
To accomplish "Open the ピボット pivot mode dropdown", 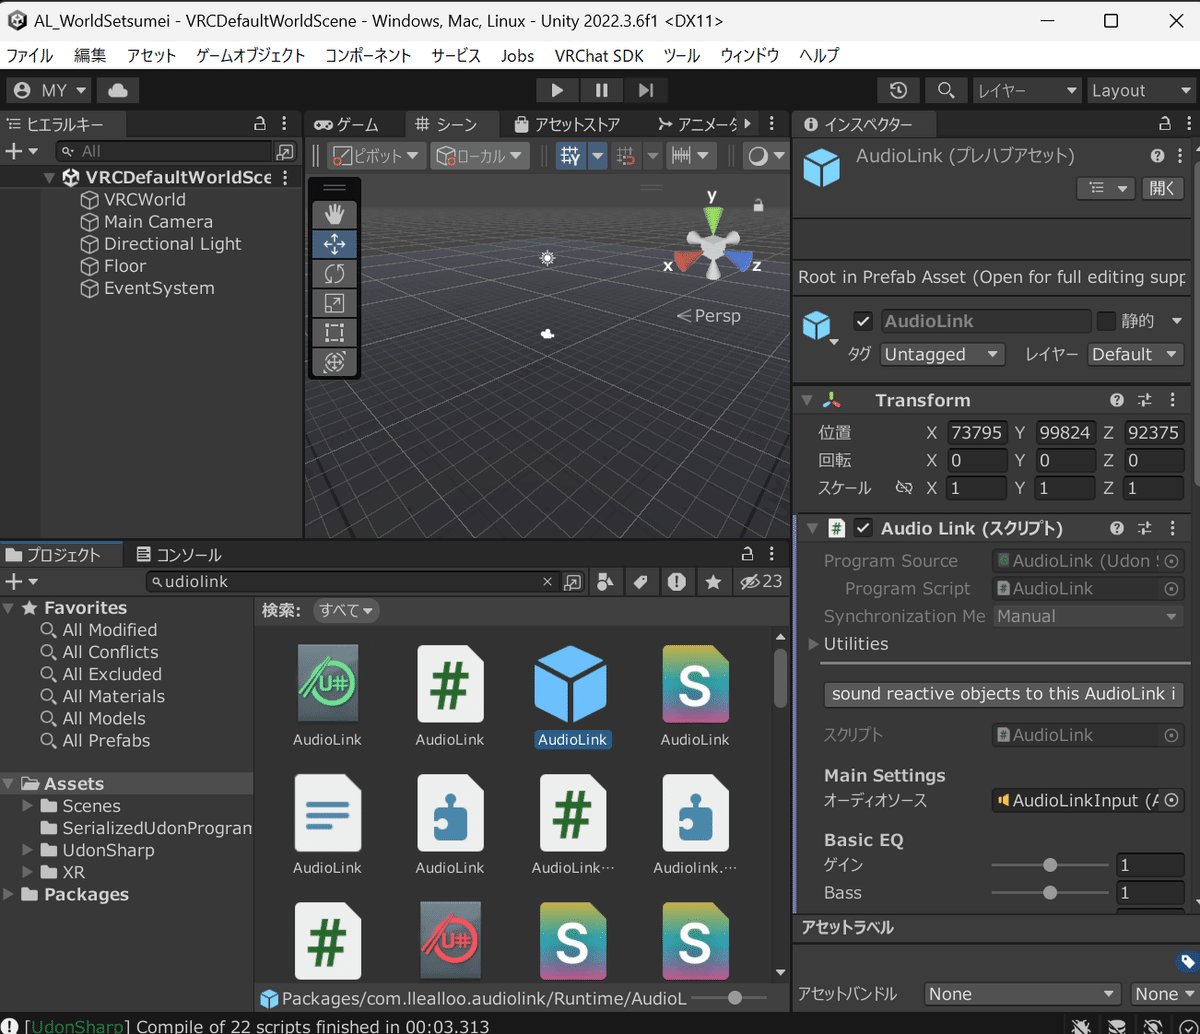I will click(x=377, y=156).
